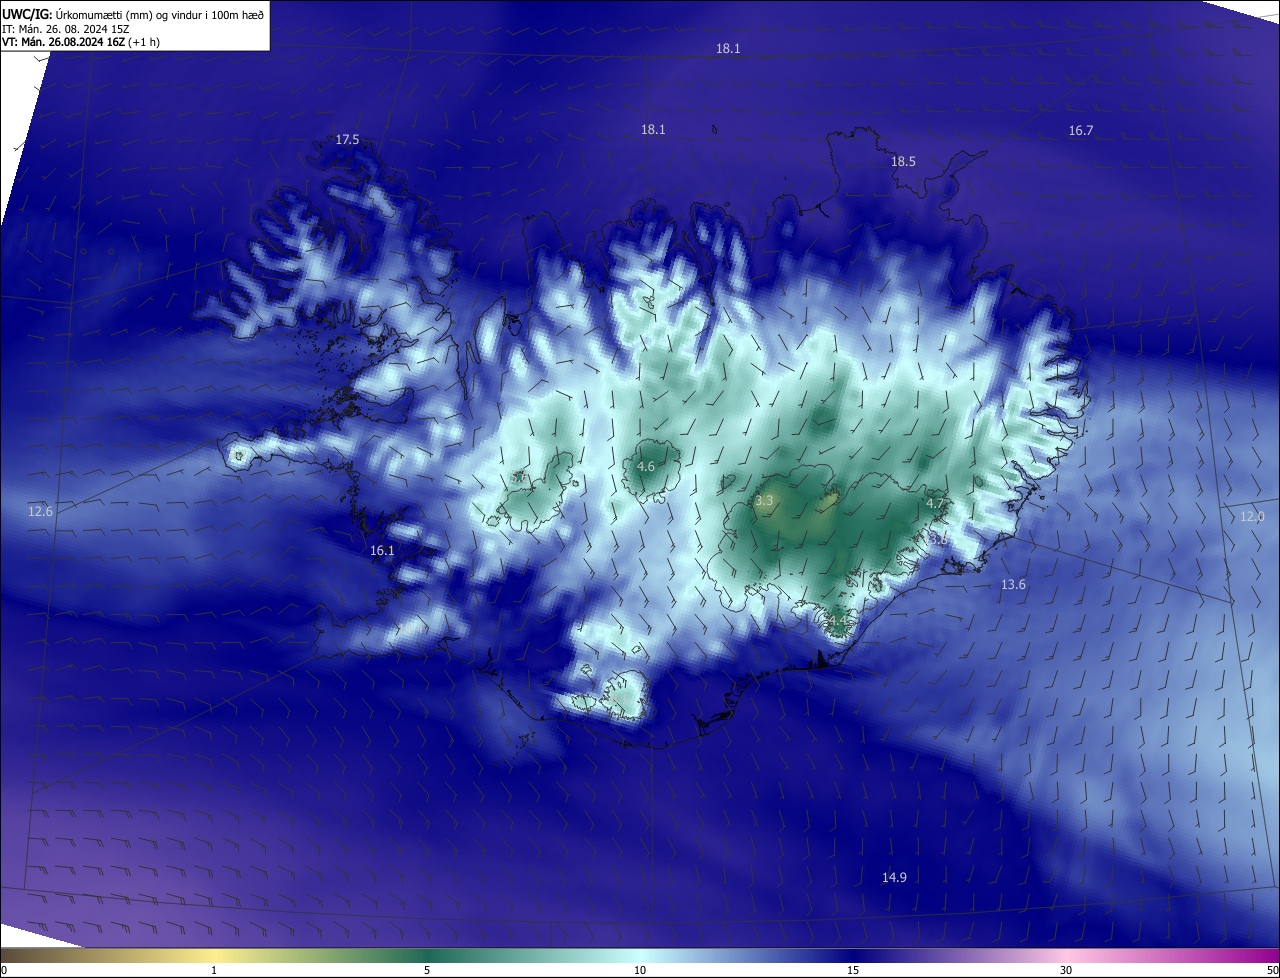Pick the 4.6 value on the glacier
Viewport: 1280px width, 978px height.
645,466
